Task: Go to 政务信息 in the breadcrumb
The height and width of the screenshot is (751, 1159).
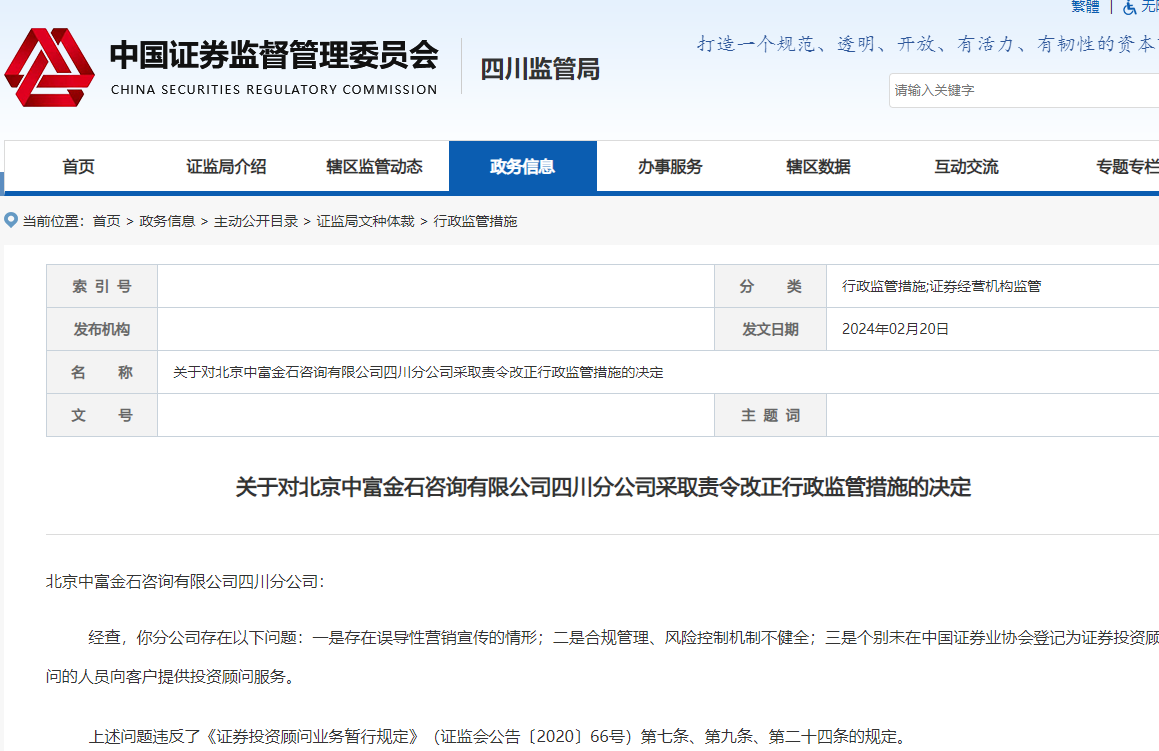Action: [x=167, y=221]
